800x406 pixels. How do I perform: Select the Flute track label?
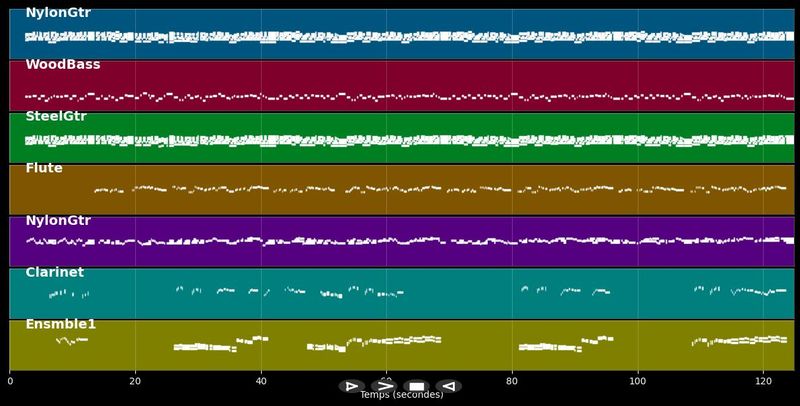pos(44,169)
